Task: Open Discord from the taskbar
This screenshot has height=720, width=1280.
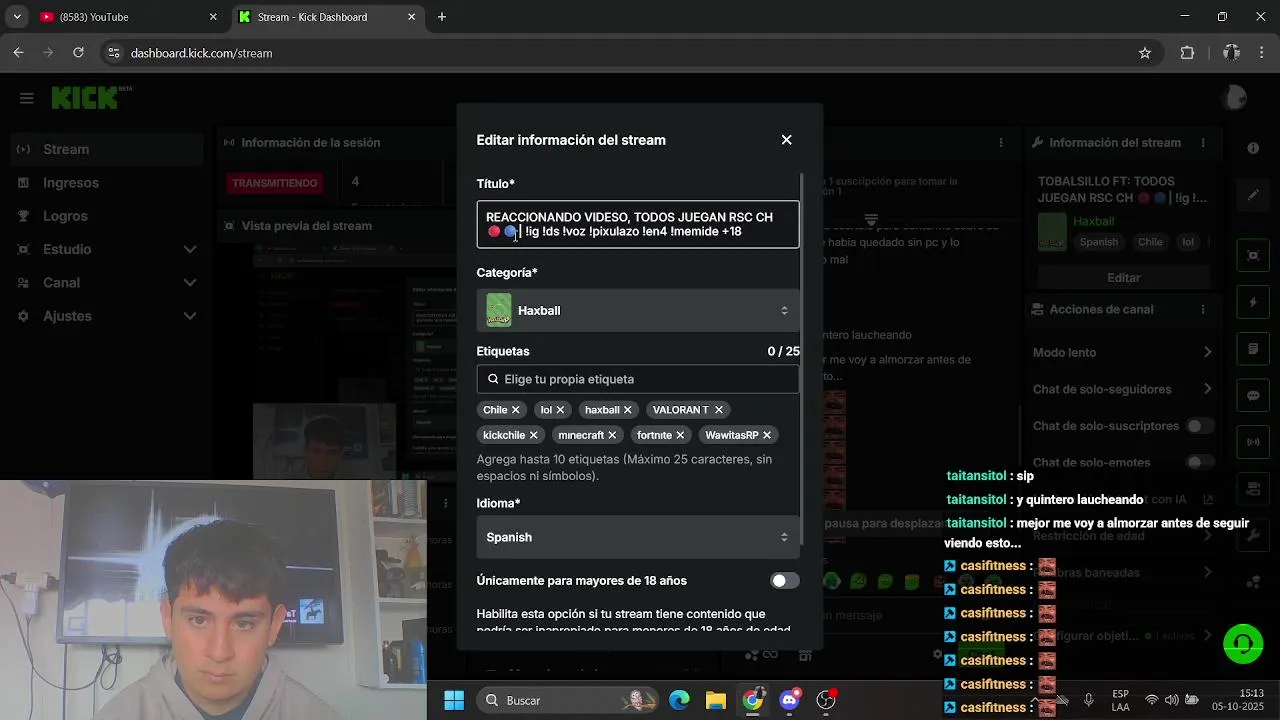Action: pyautogui.click(x=789, y=700)
